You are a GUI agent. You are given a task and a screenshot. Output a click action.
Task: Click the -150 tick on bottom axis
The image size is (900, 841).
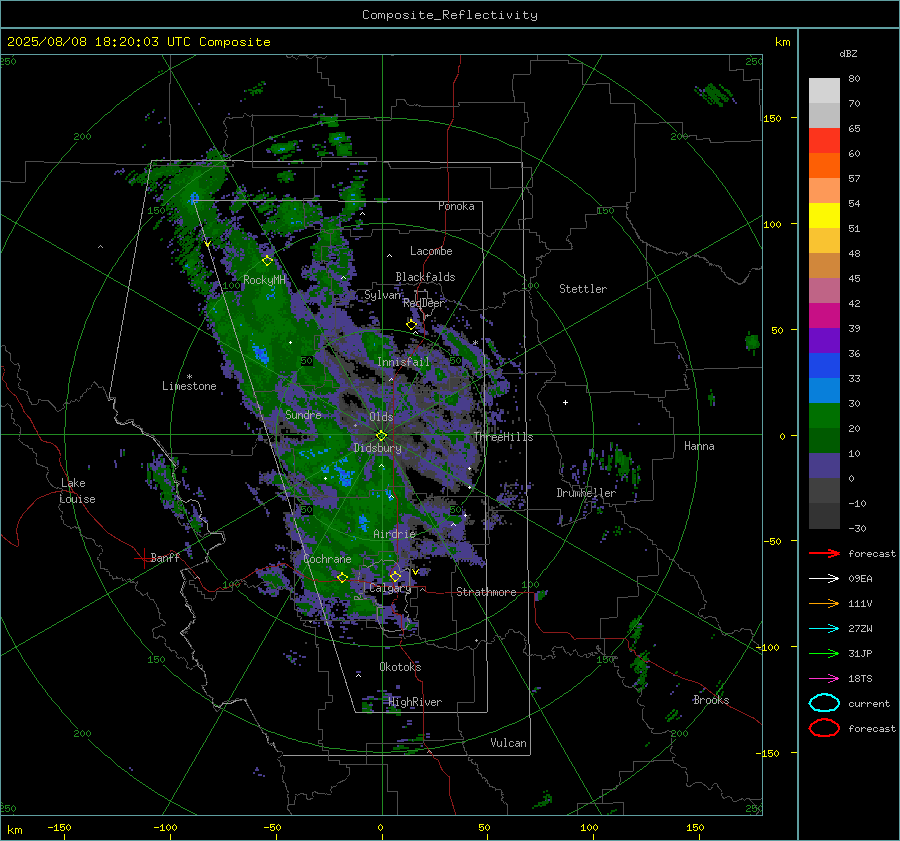pyautogui.click(x=59, y=827)
